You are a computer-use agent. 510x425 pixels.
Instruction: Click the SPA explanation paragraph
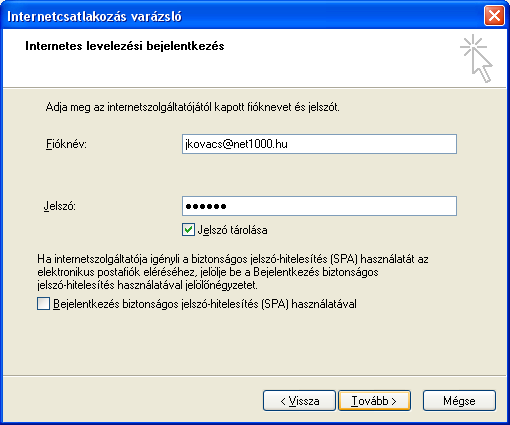pos(233,272)
